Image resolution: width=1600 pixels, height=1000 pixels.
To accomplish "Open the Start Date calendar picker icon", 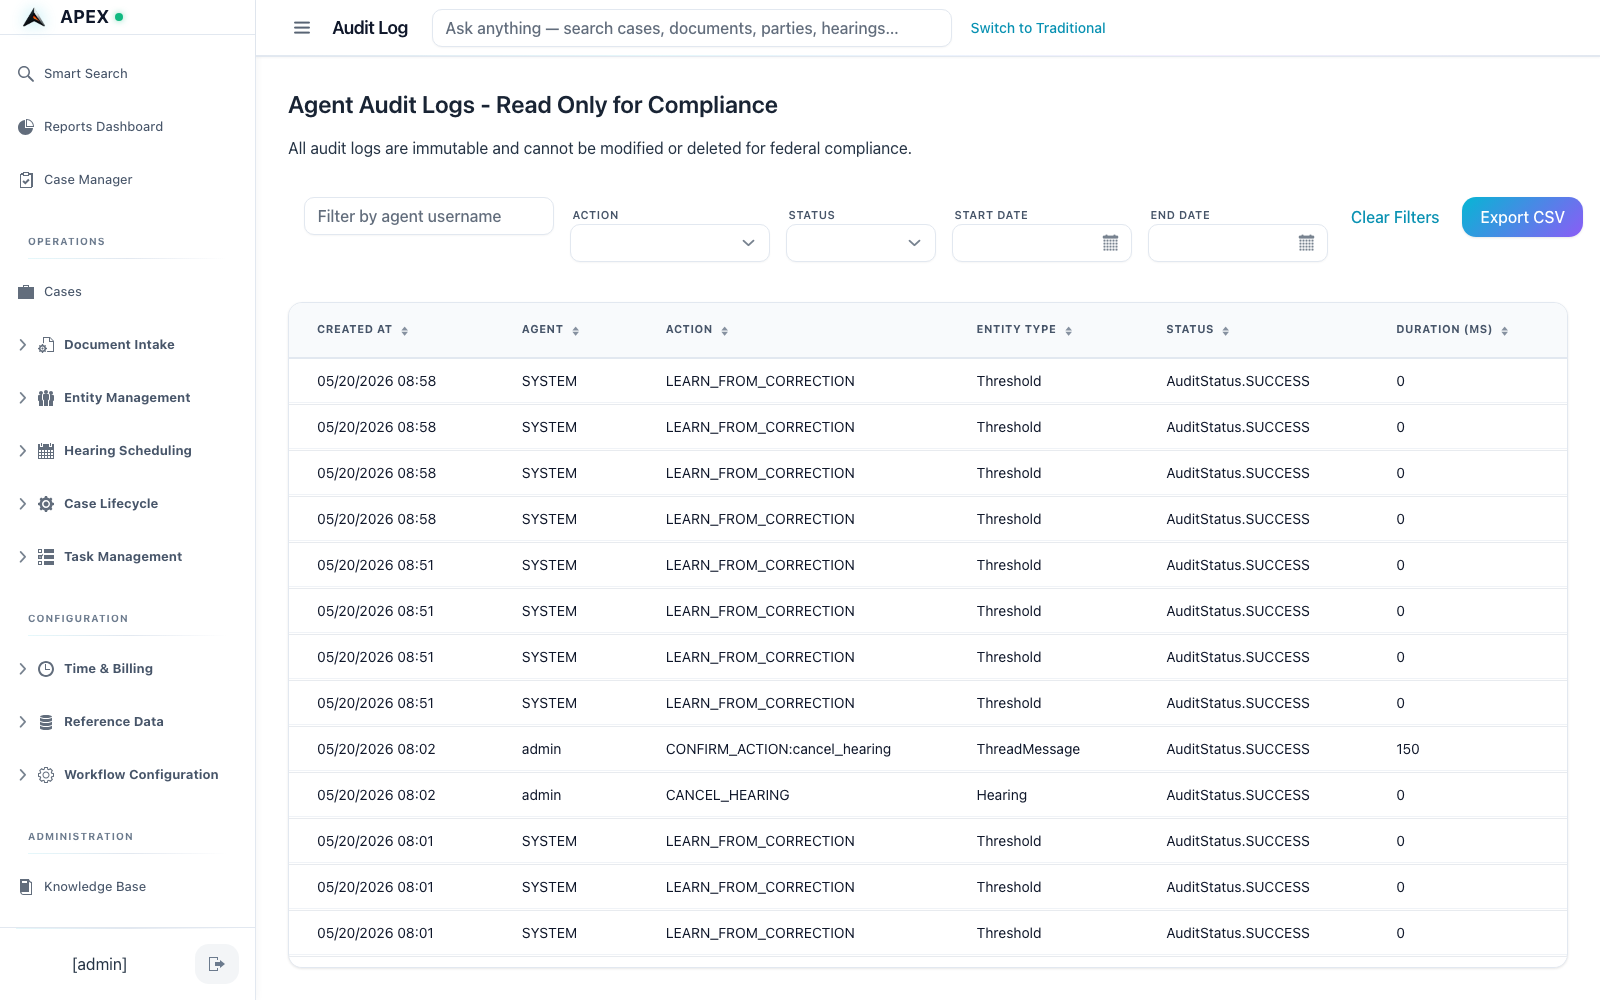I will point(1110,243).
